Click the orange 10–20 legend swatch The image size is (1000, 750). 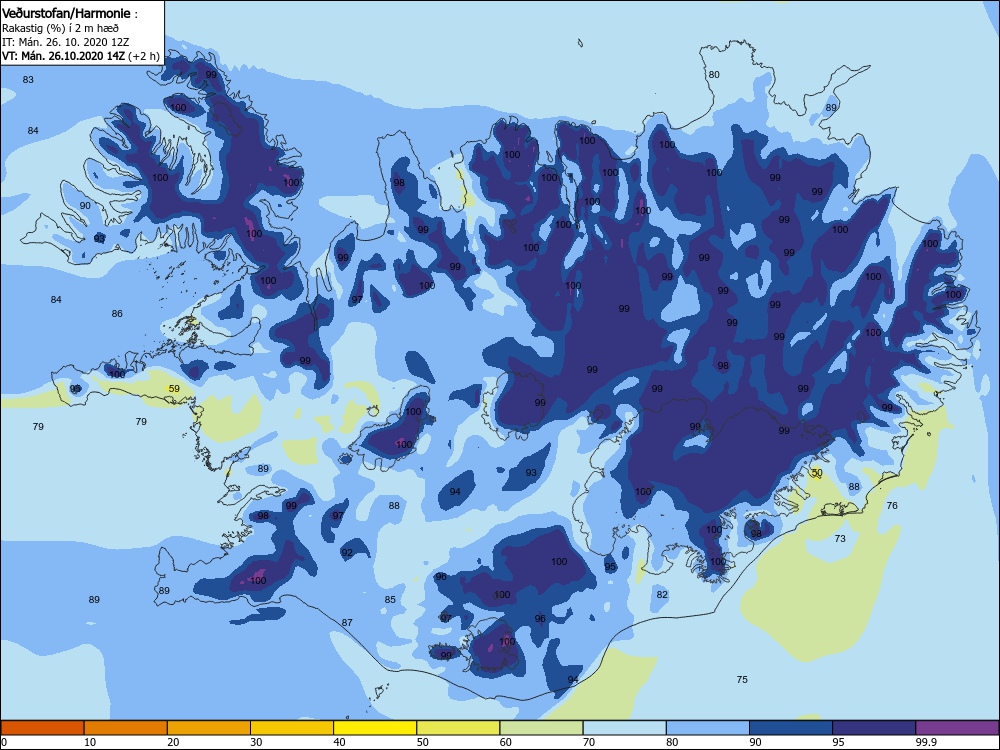(126, 728)
